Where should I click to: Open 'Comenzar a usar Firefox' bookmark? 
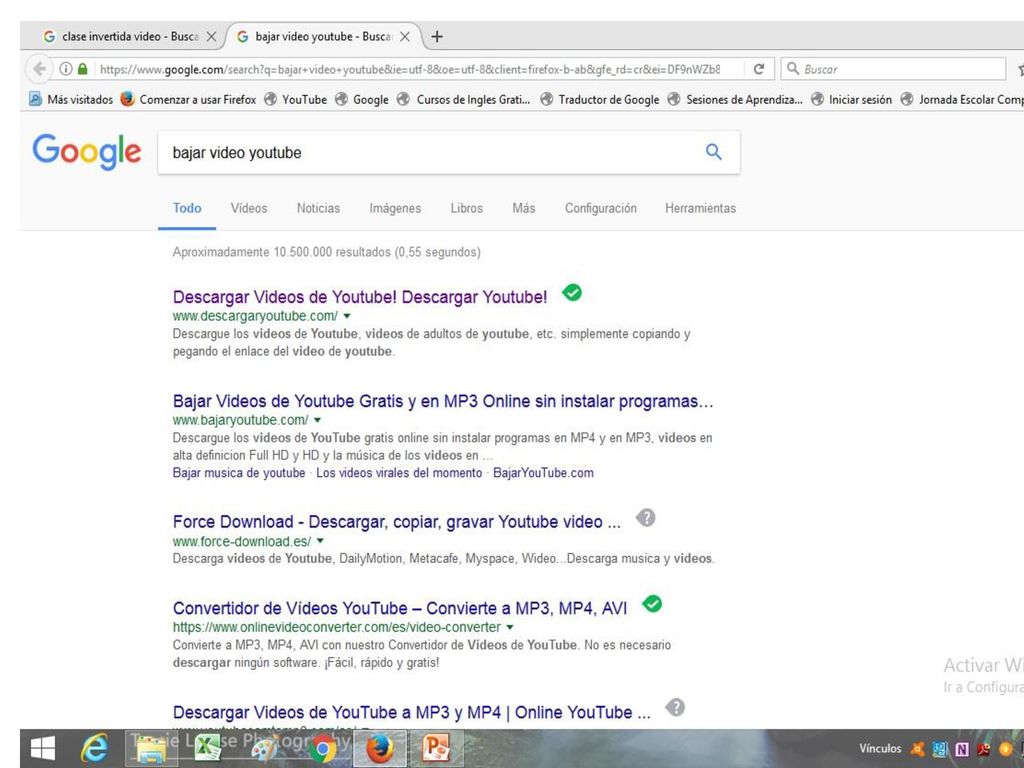pos(188,99)
